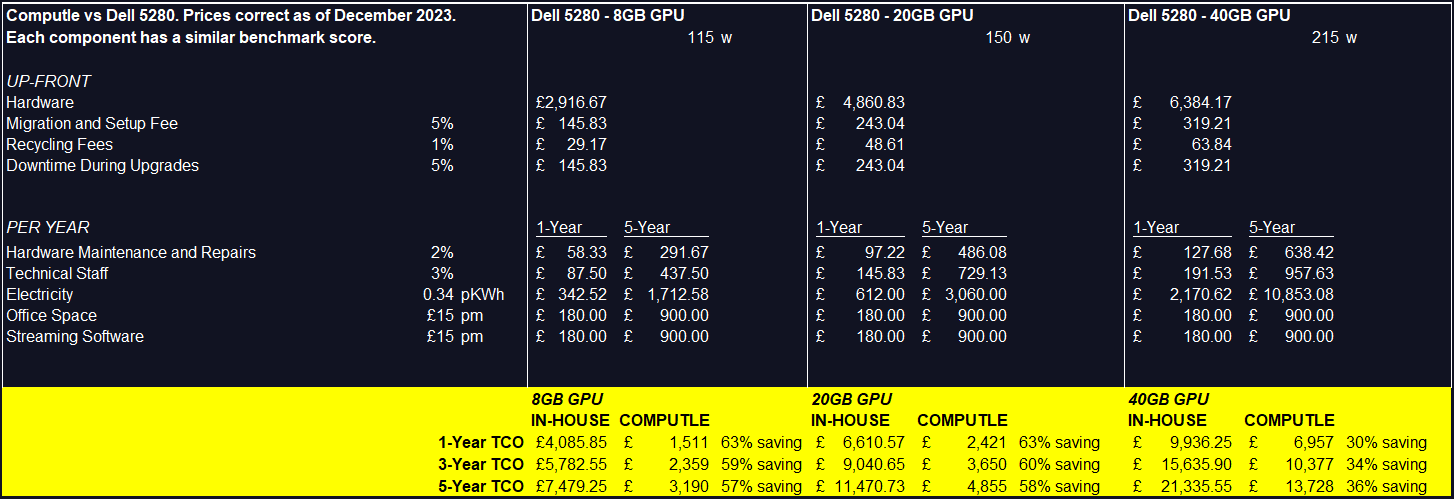Click the 'Electricity' row label
The image size is (1454, 499).
tap(39, 294)
